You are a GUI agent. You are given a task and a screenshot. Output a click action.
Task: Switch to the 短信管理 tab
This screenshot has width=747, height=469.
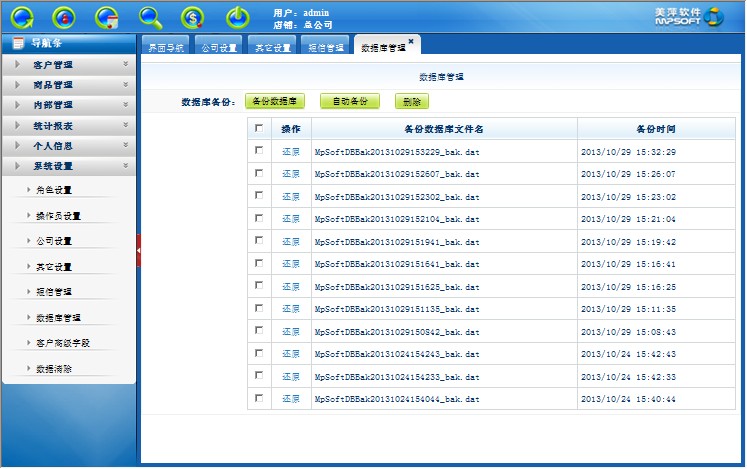coord(324,47)
